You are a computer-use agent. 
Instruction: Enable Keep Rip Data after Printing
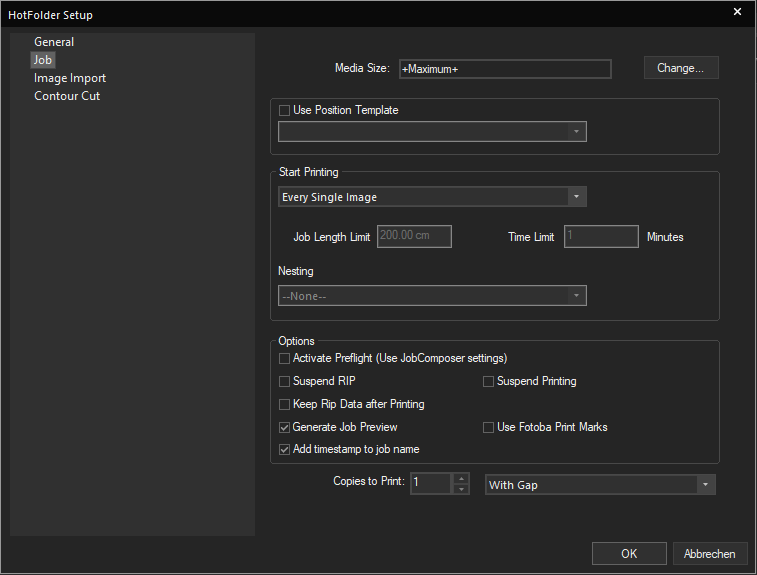[284, 405]
